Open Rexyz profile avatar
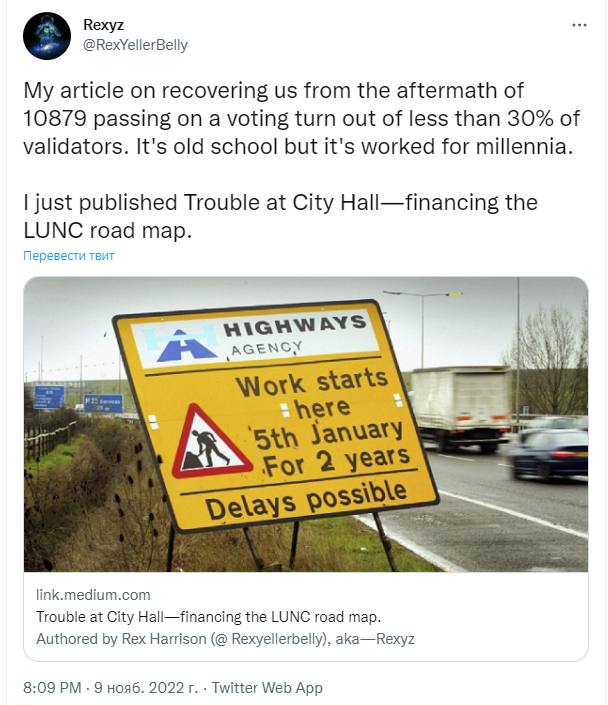Viewport: 608px width, 705px height. [47, 36]
